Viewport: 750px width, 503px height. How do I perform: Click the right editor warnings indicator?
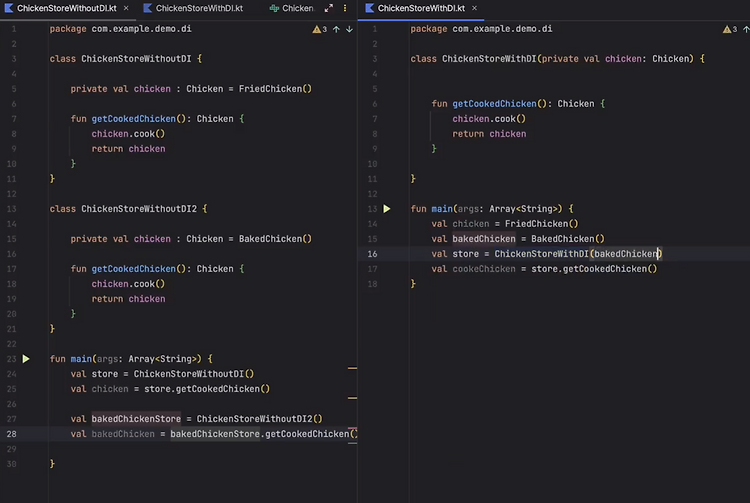730,29
